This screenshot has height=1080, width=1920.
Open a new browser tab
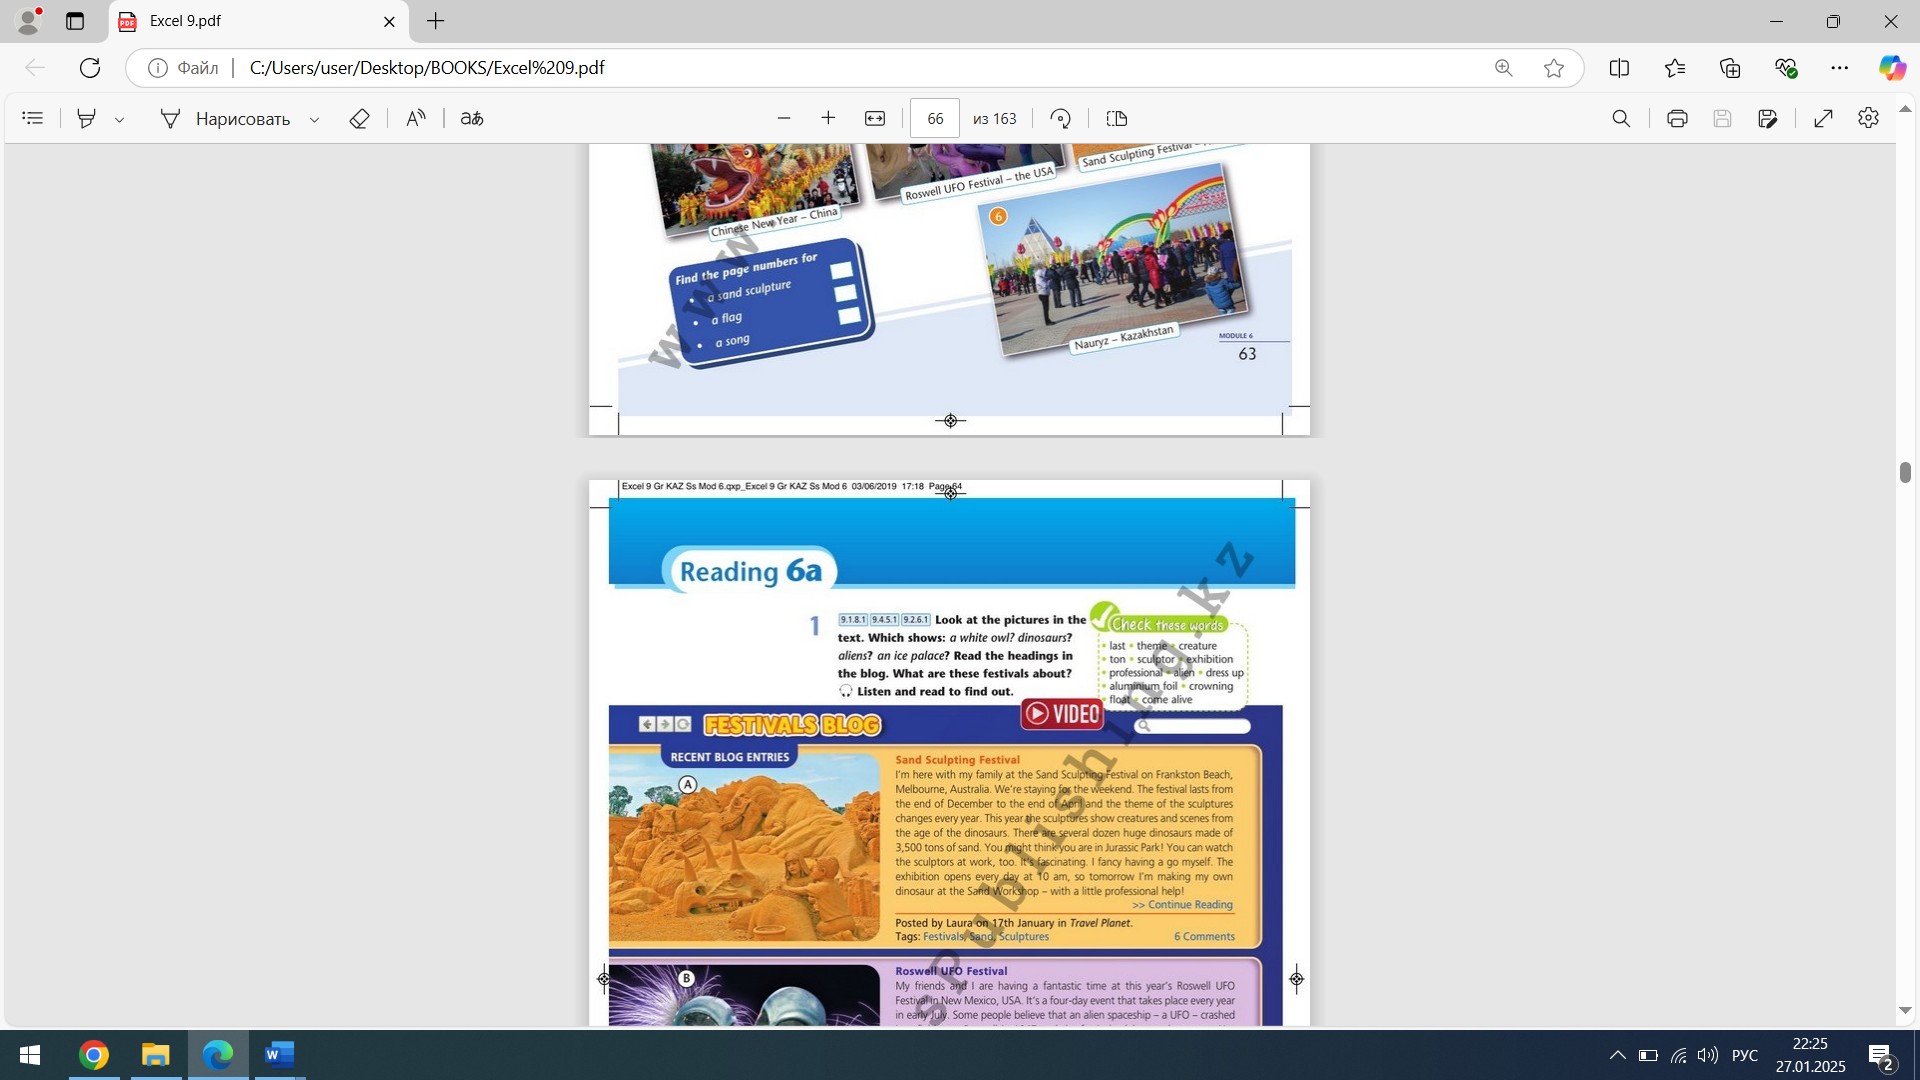(436, 21)
